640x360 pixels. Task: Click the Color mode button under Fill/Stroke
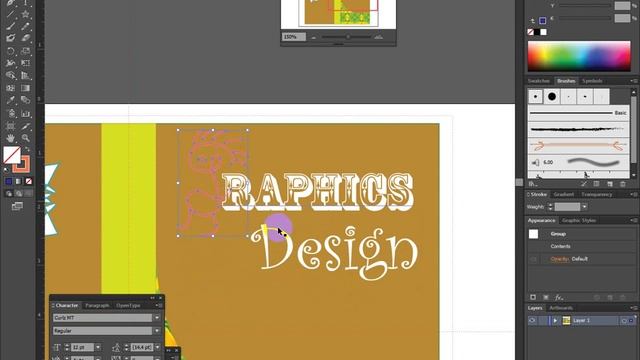pyautogui.click(x=9, y=181)
